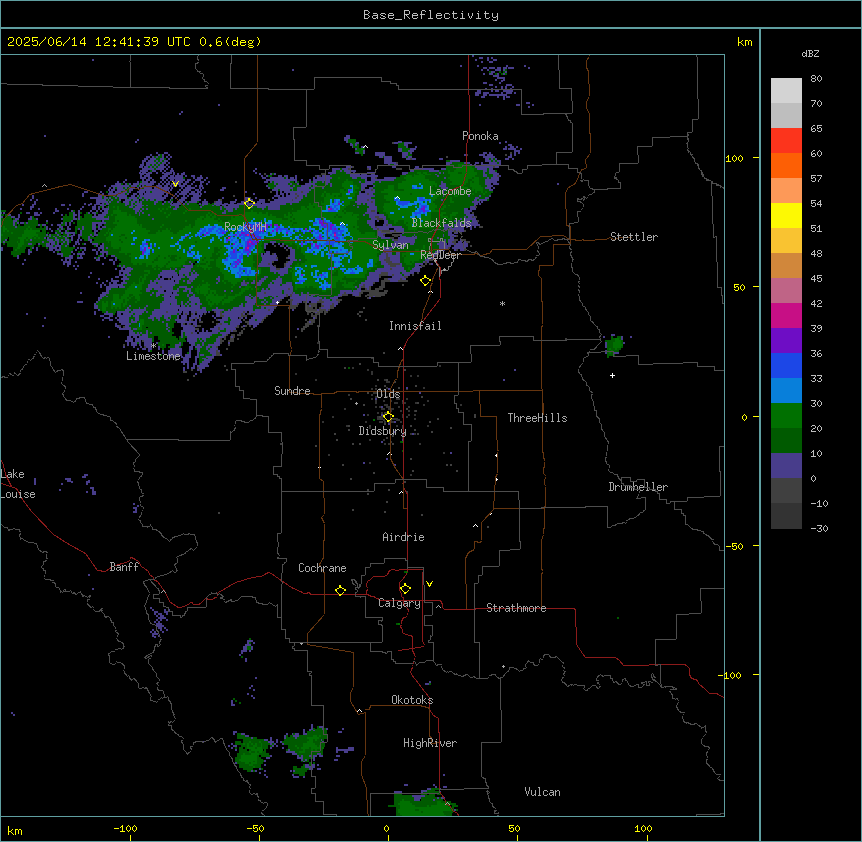
Task: Click the Olds town label
Action: click(x=388, y=394)
